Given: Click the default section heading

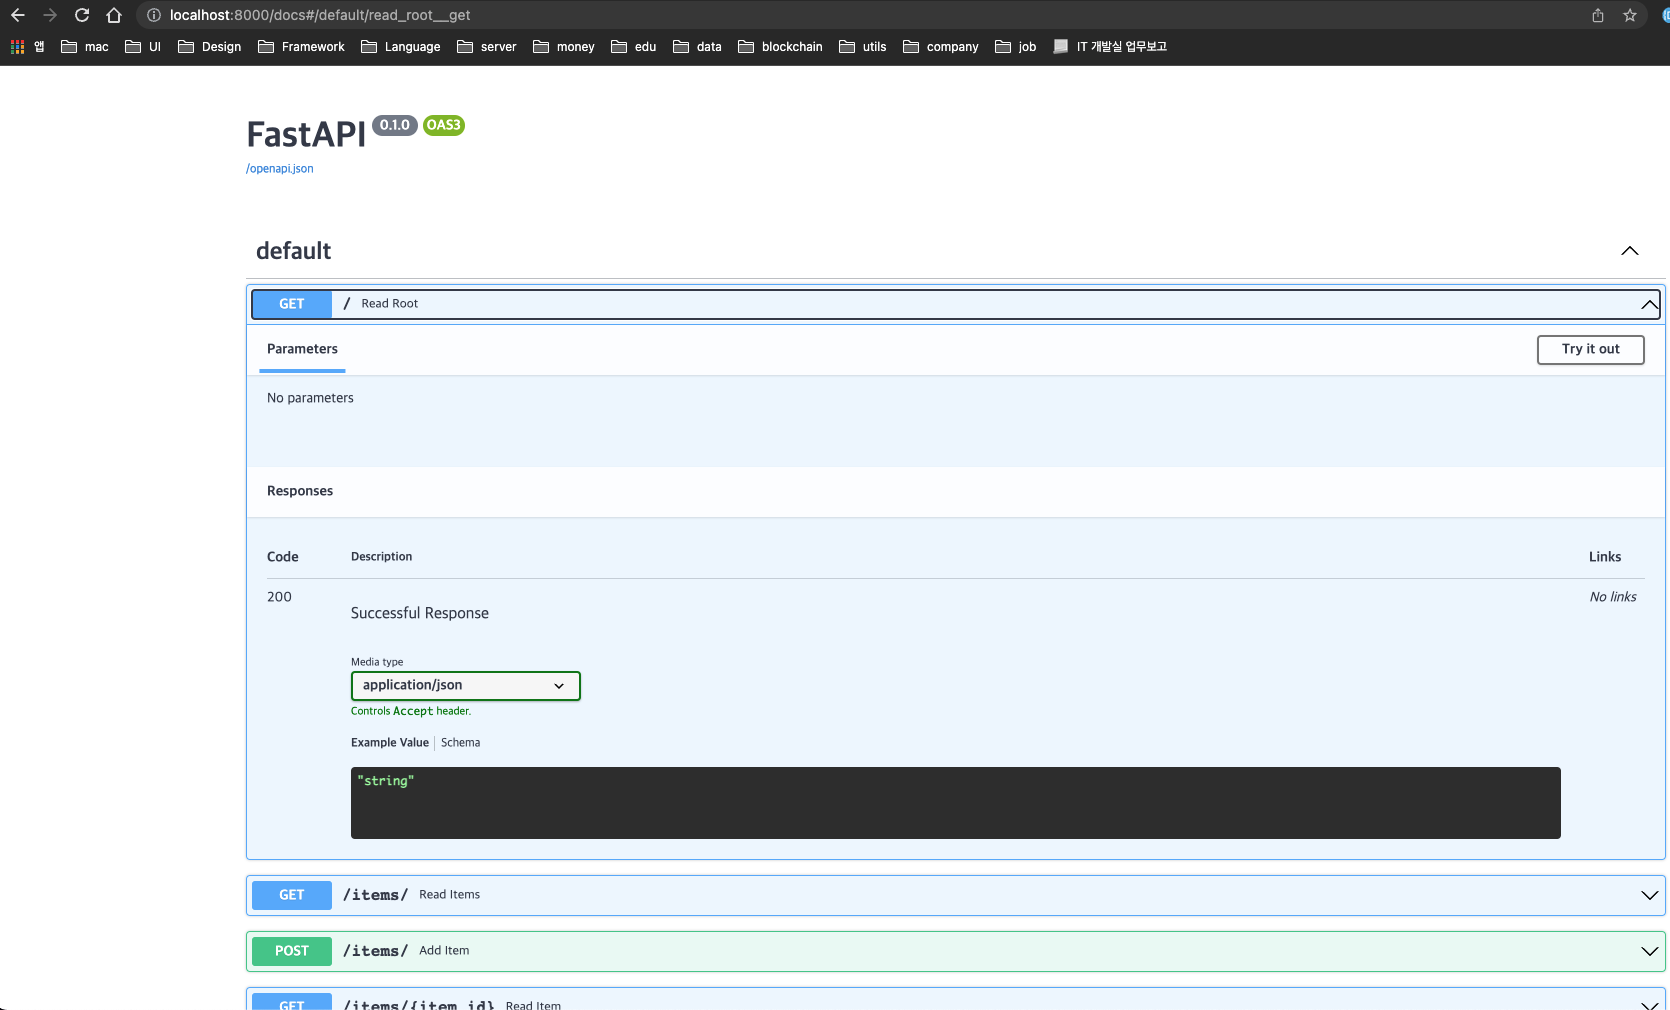Looking at the screenshot, I should [293, 251].
